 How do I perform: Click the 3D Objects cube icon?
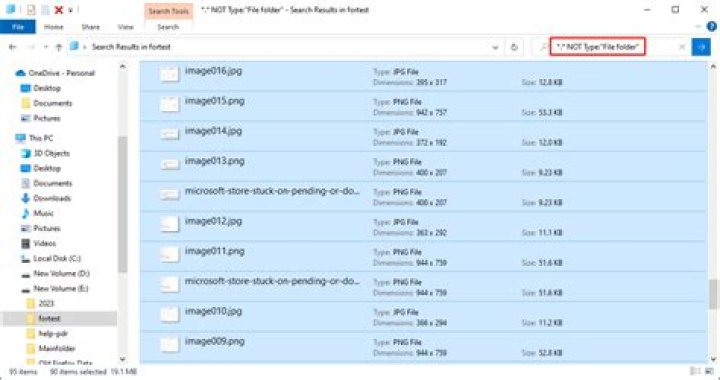(26, 153)
